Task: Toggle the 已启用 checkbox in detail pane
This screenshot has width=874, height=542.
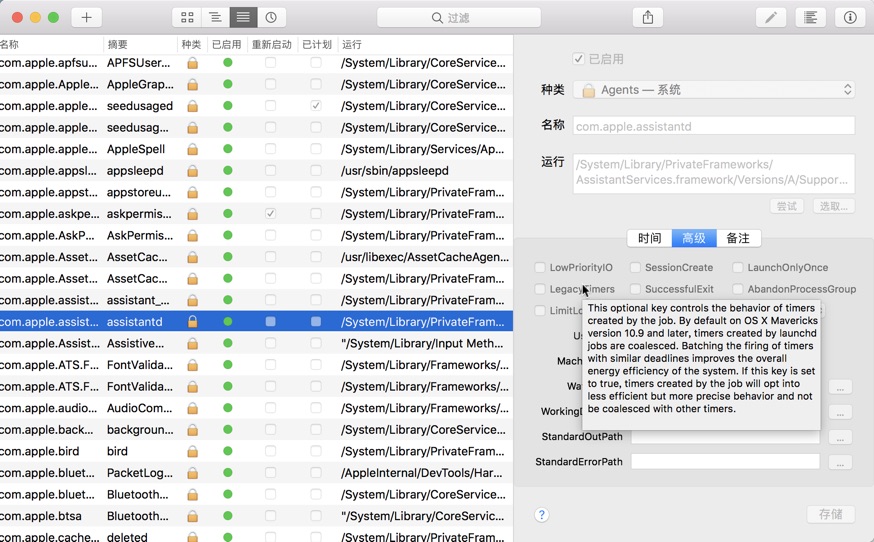Action: click(579, 59)
